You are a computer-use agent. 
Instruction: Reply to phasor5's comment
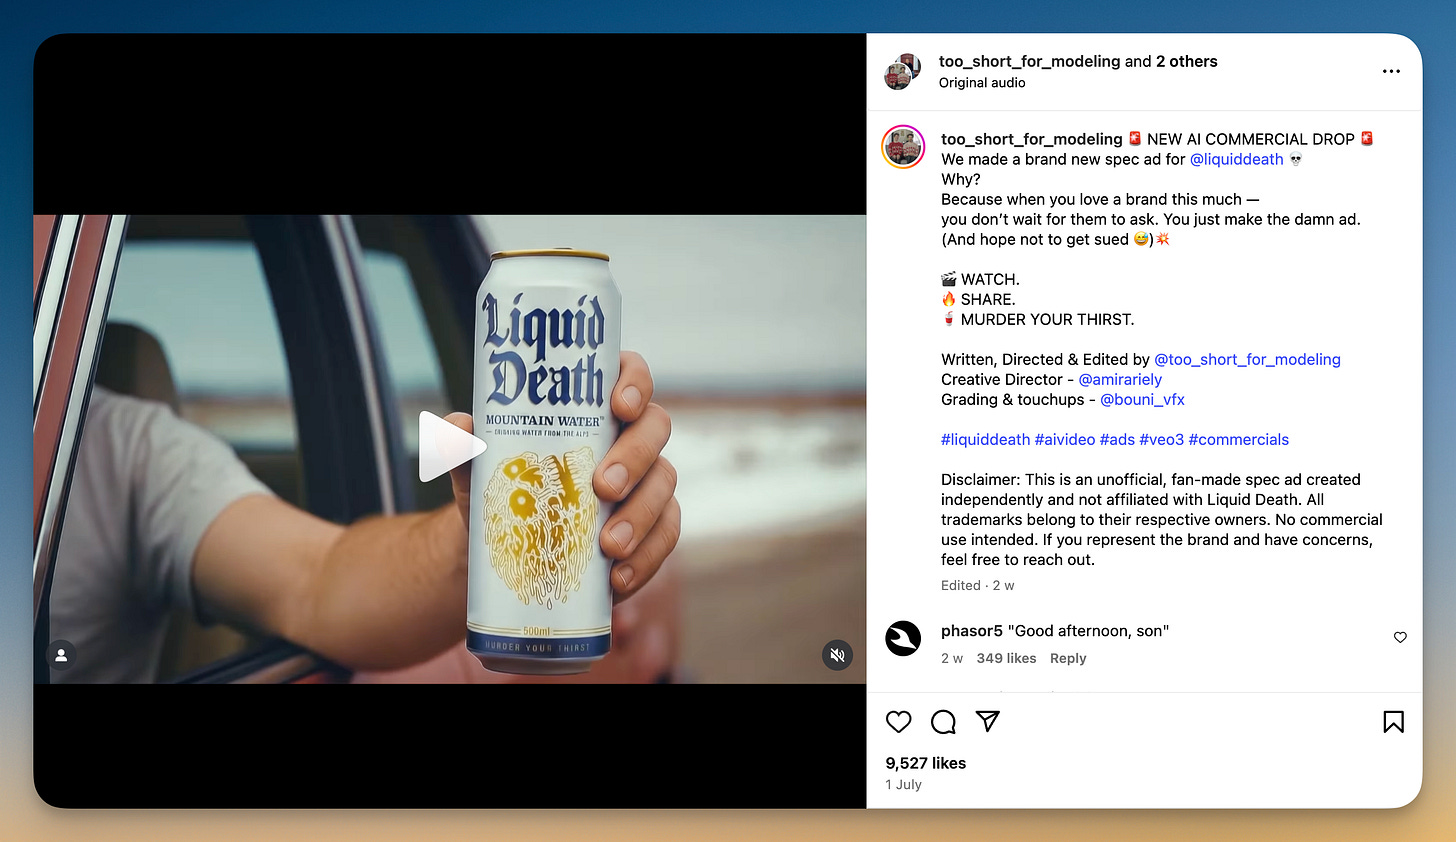(1068, 658)
